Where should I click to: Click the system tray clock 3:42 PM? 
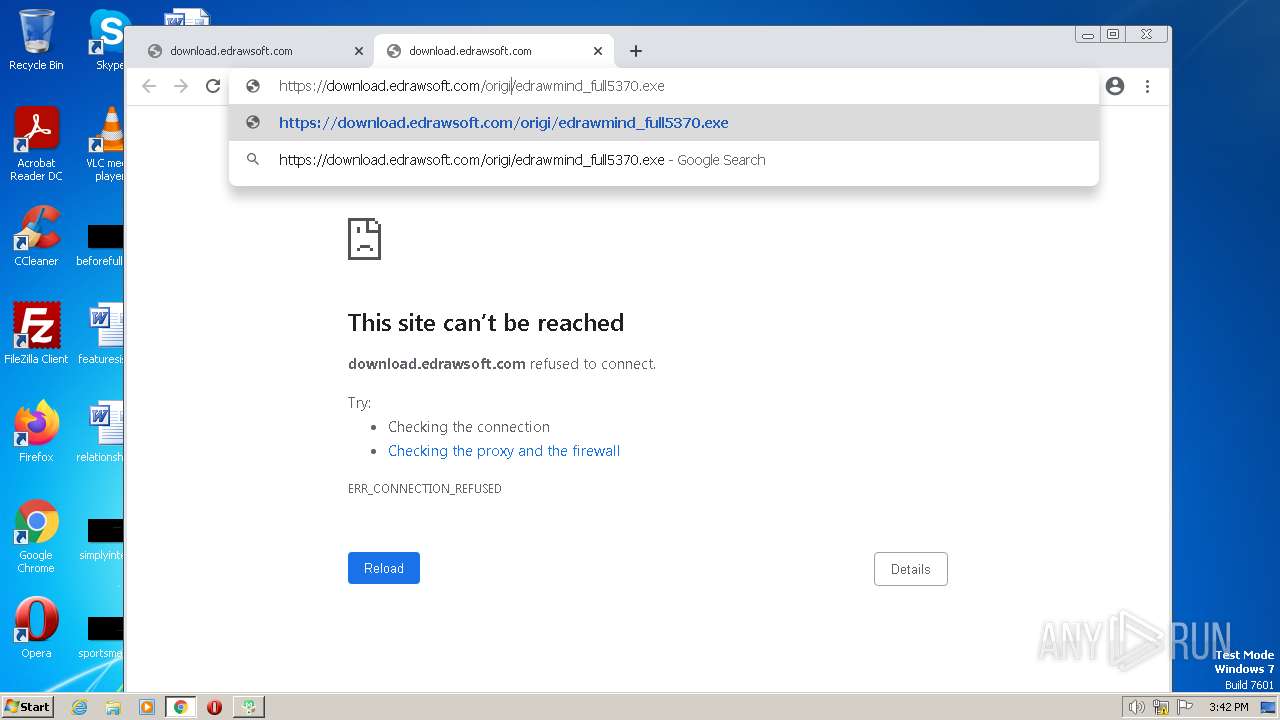coord(1228,707)
